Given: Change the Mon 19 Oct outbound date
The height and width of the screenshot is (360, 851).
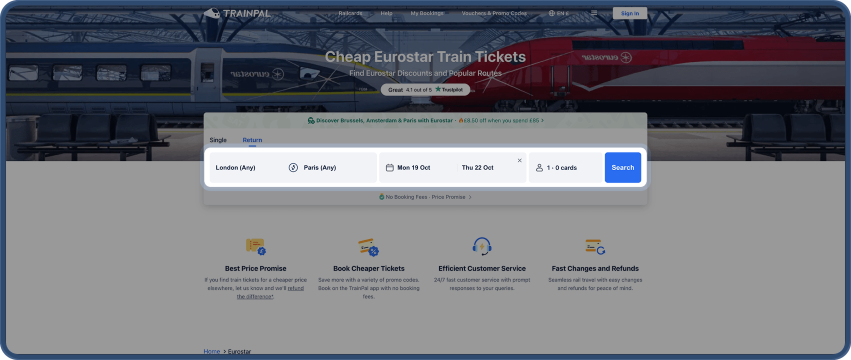Looking at the screenshot, I should coord(414,168).
